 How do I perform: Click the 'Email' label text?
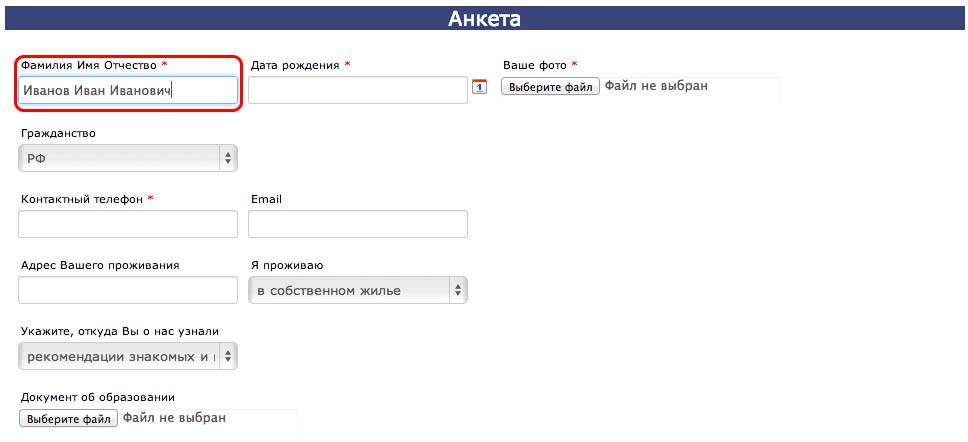point(266,199)
